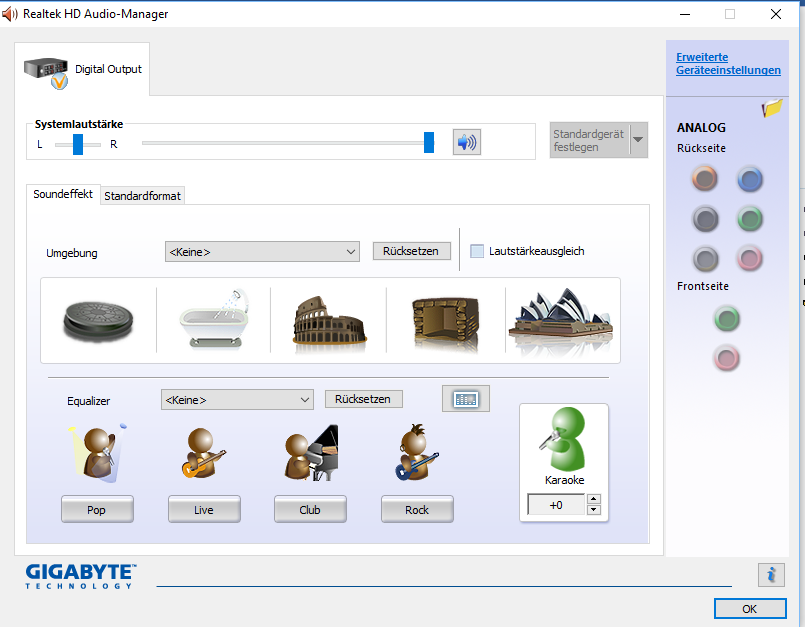Select the stone room environment icon
Image resolution: width=805 pixels, height=627 pixels.
(445, 323)
